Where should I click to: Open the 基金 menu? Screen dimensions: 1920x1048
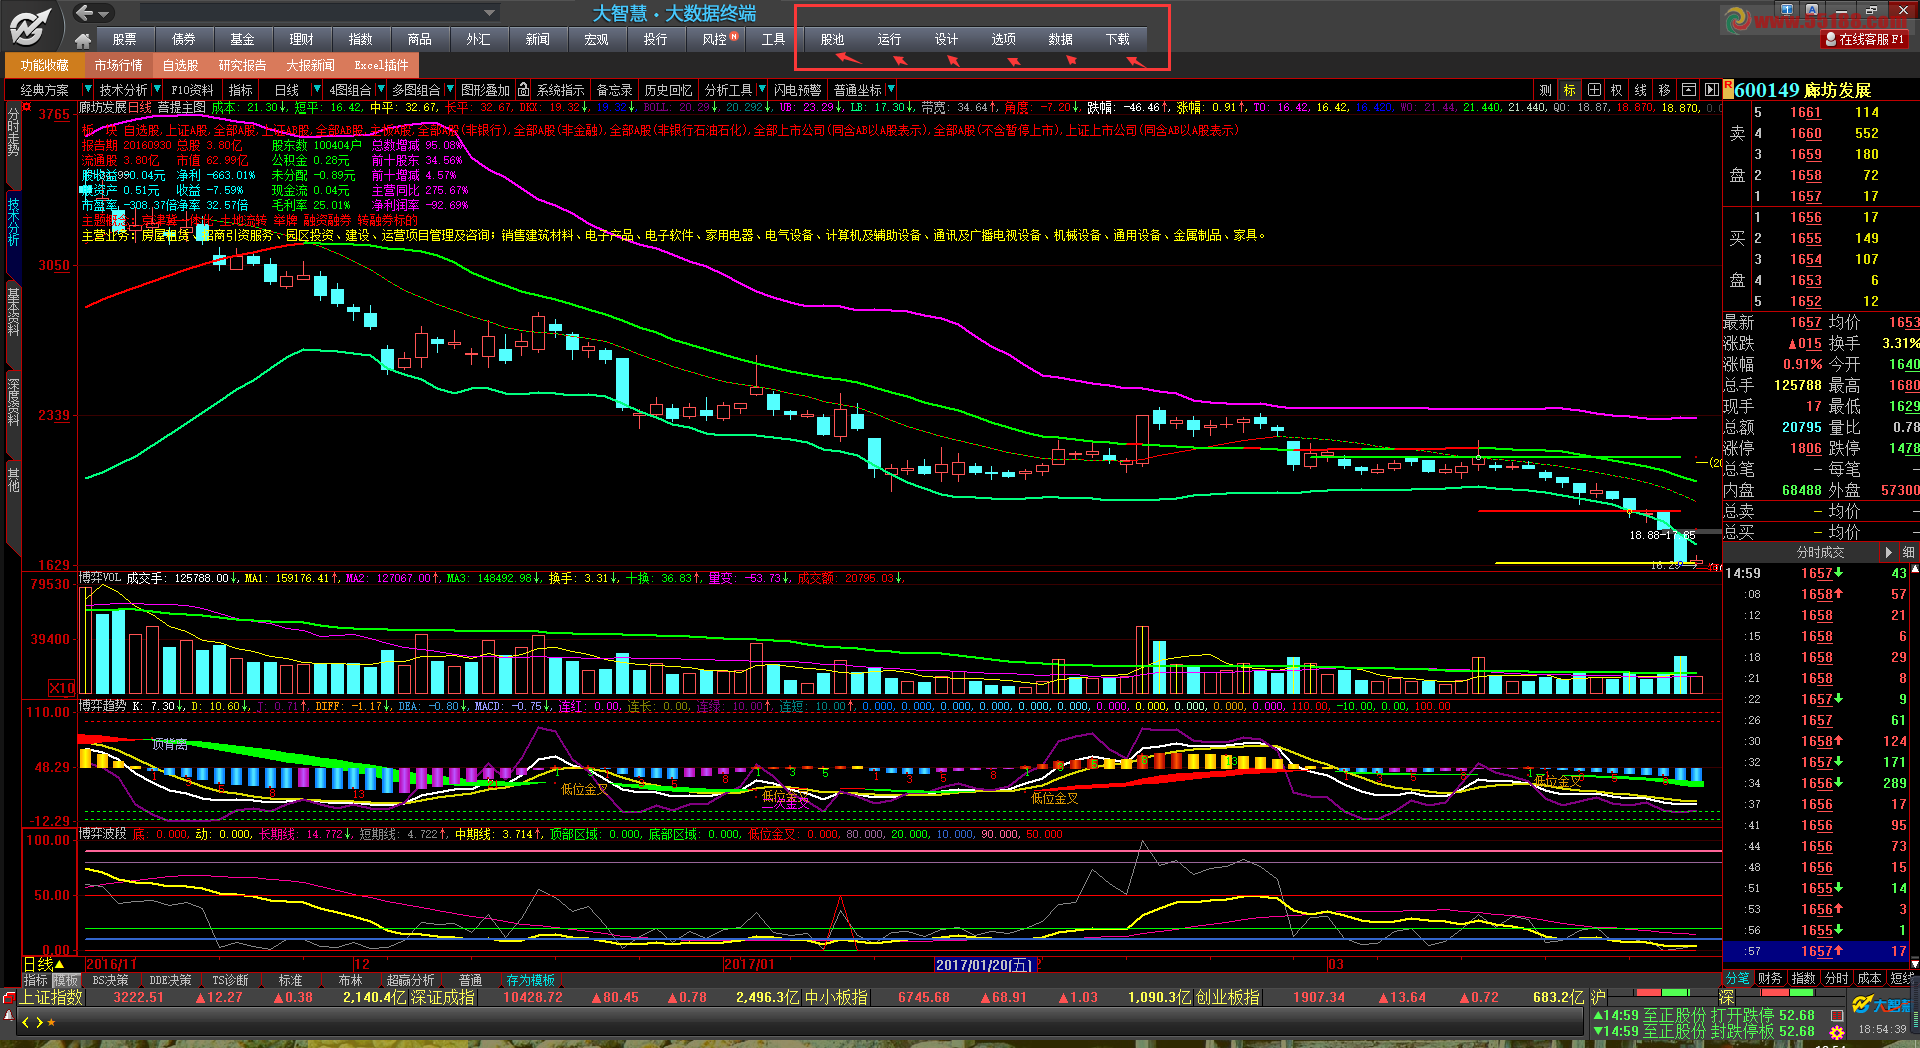click(x=242, y=40)
